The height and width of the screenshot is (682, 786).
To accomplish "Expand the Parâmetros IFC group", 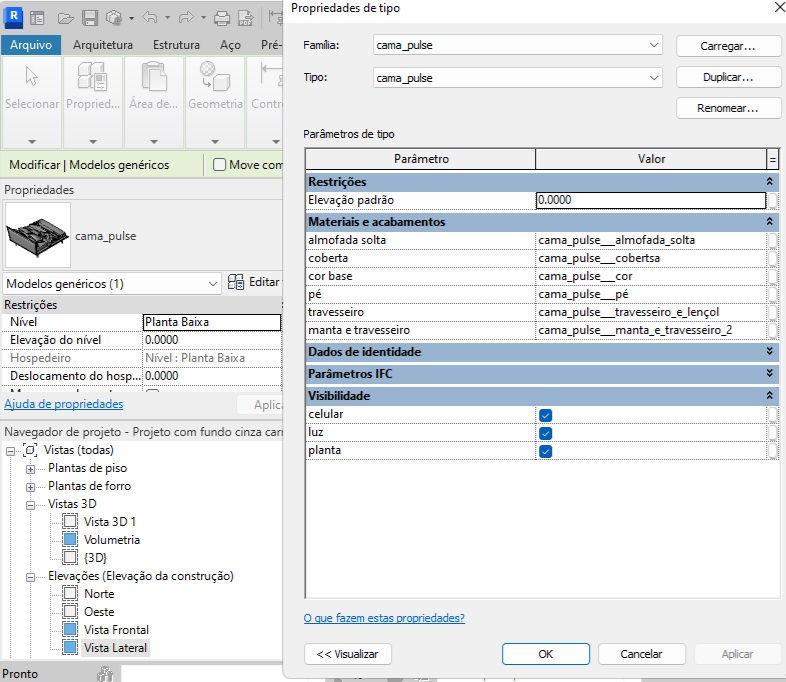I will [x=769, y=373].
